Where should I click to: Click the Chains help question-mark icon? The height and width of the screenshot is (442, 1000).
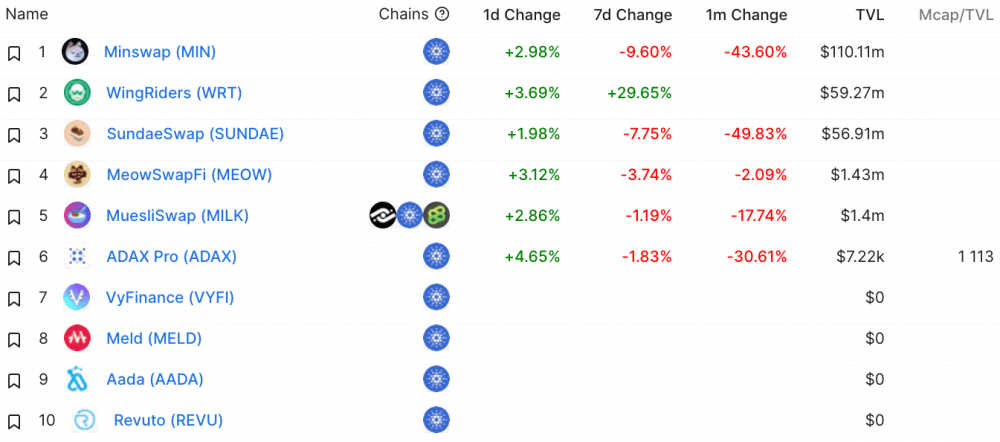[x=442, y=14]
